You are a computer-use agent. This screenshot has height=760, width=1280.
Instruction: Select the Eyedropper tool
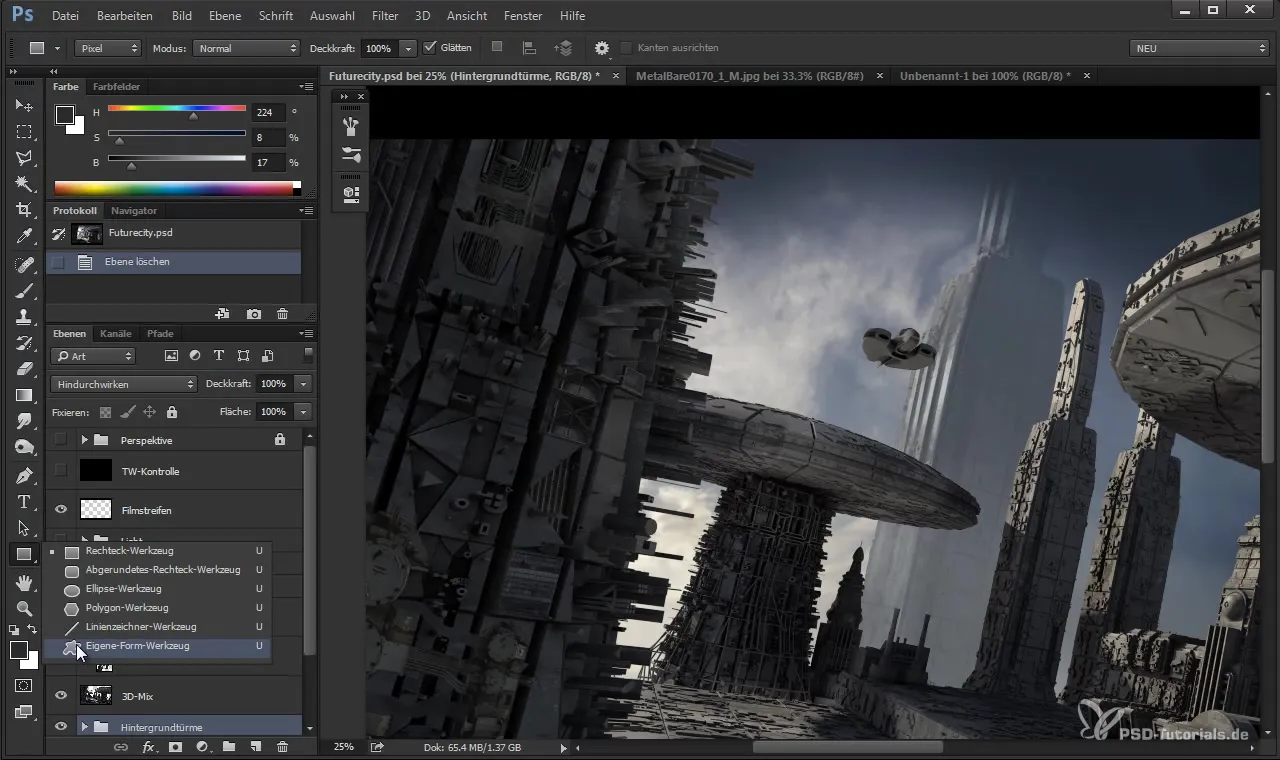(24, 237)
